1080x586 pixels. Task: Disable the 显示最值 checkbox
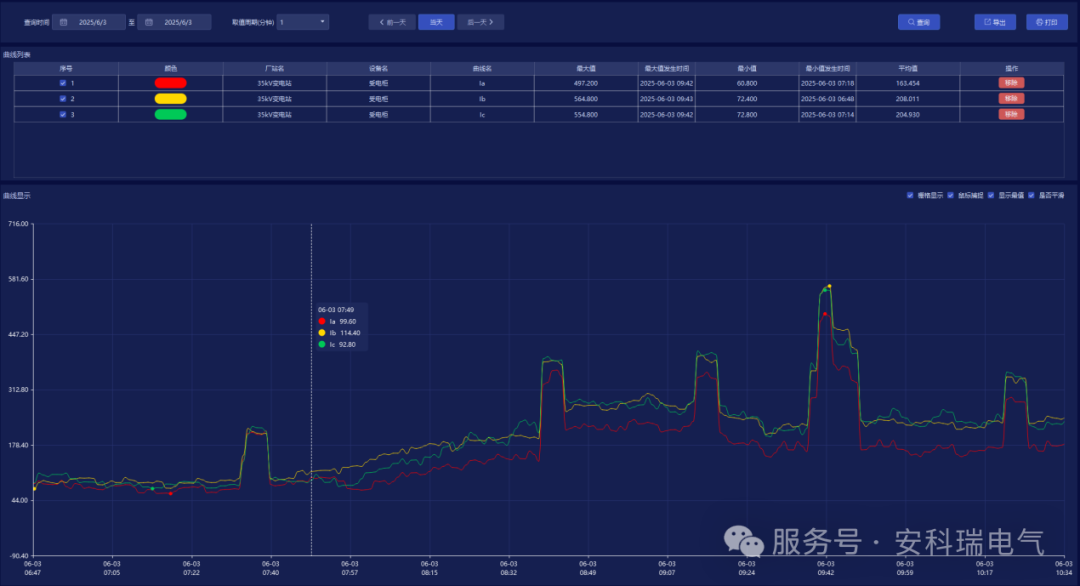tap(990, 195)
